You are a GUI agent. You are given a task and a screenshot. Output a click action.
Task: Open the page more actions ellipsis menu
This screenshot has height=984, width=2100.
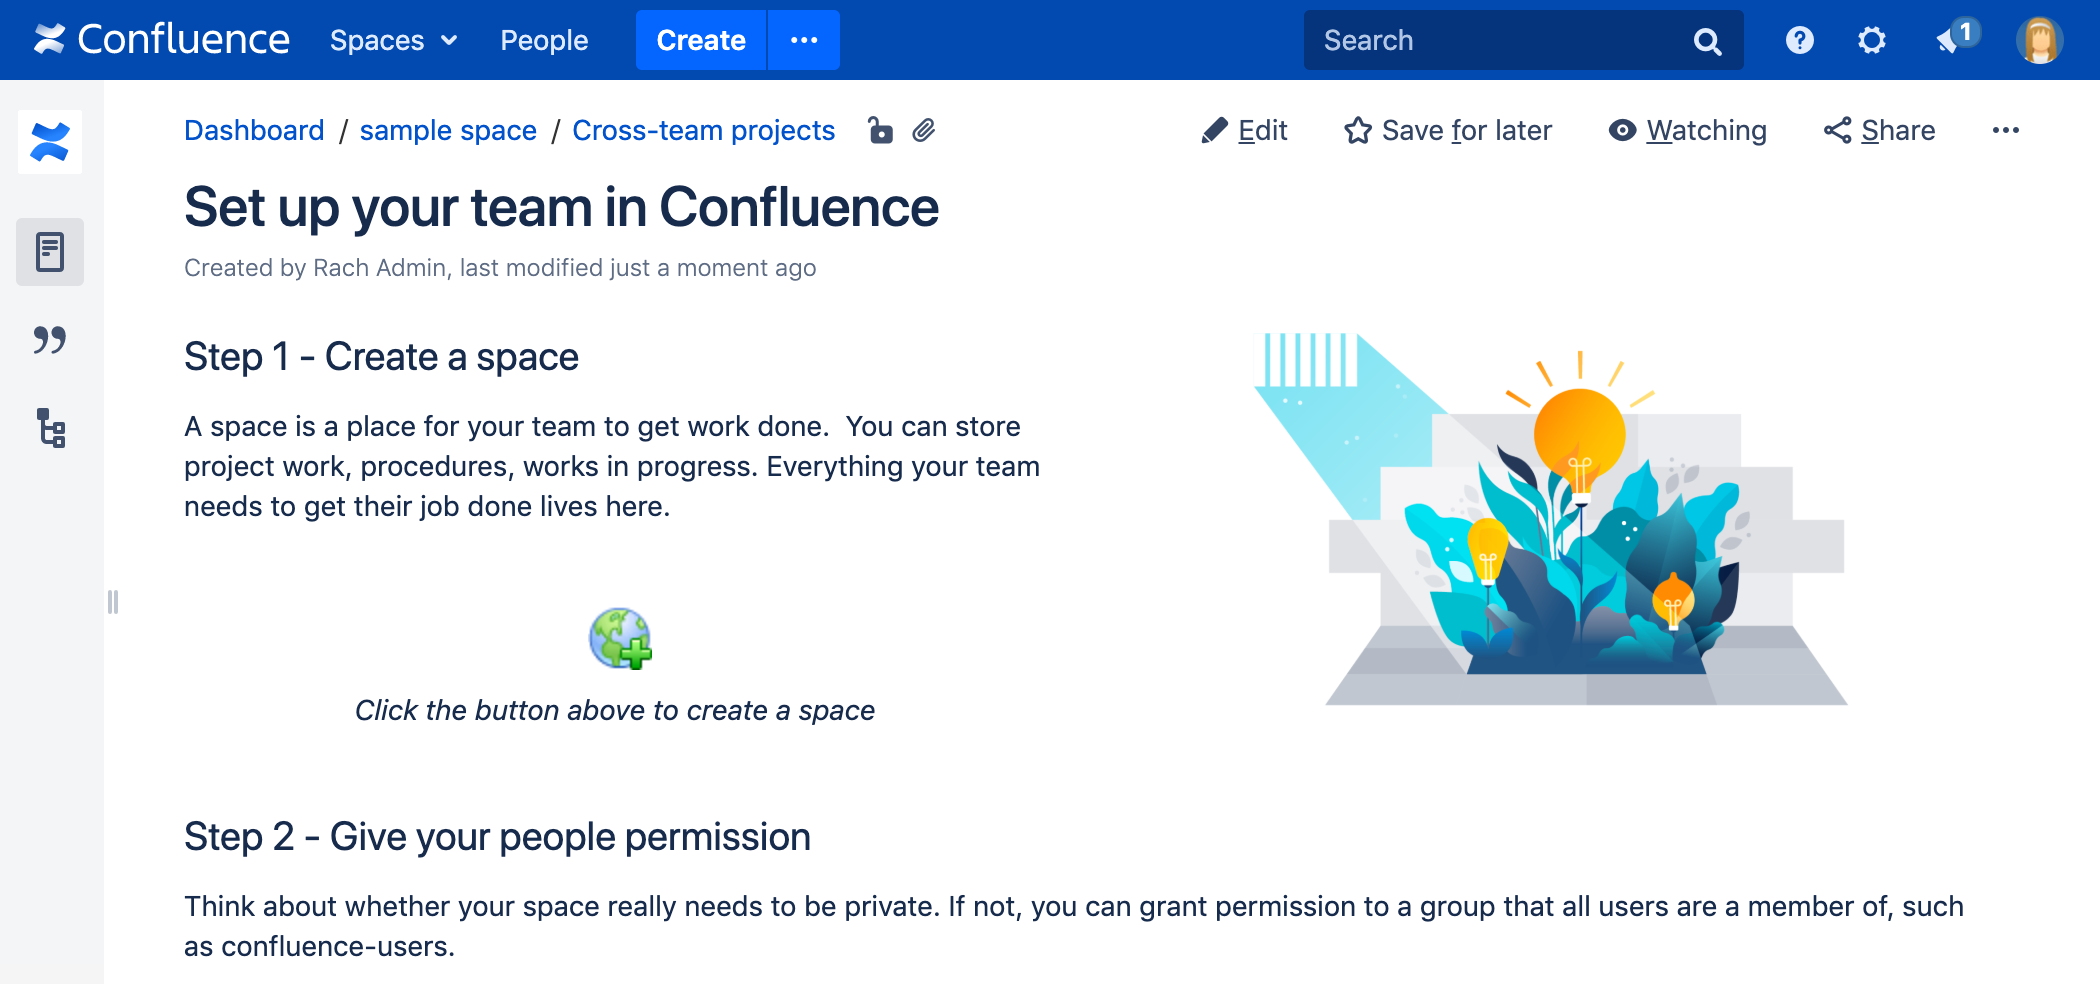(2005, 131)
